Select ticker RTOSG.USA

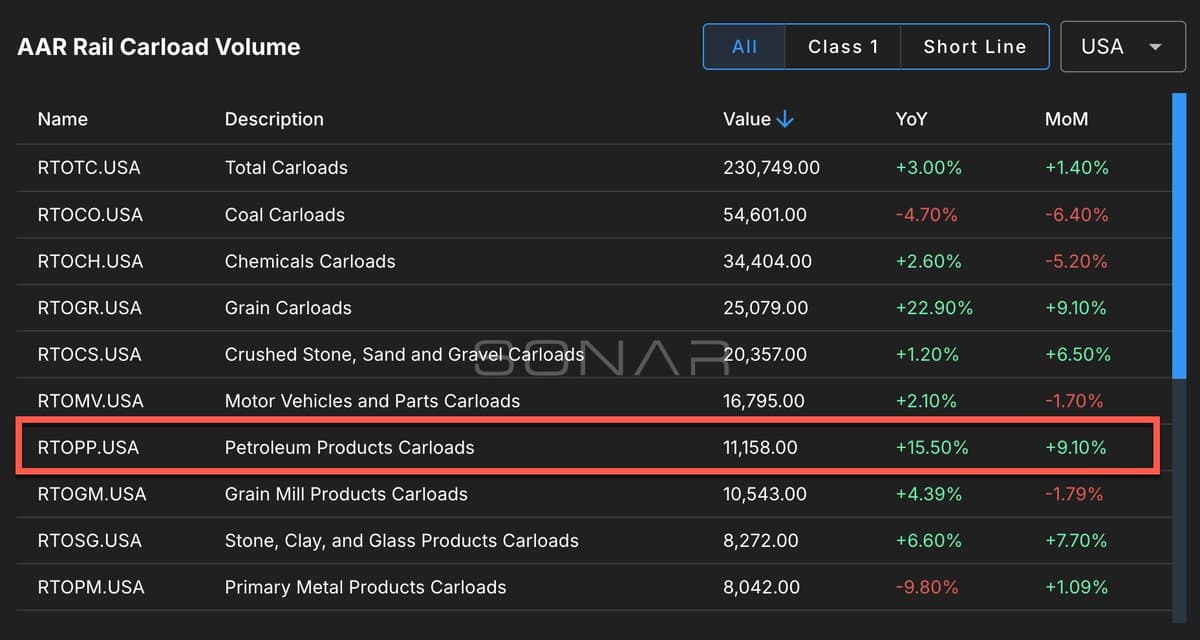[90, 541]
